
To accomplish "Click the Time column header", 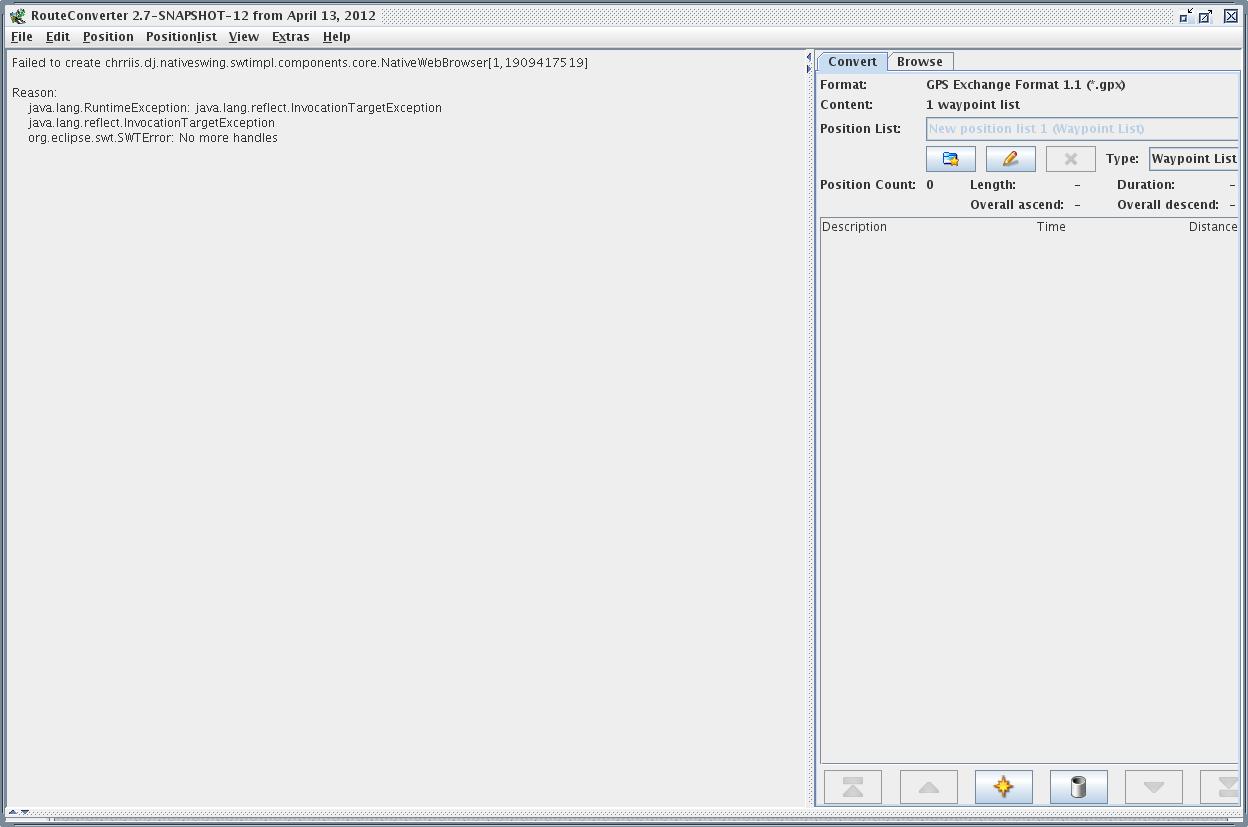I will 1051,227.
